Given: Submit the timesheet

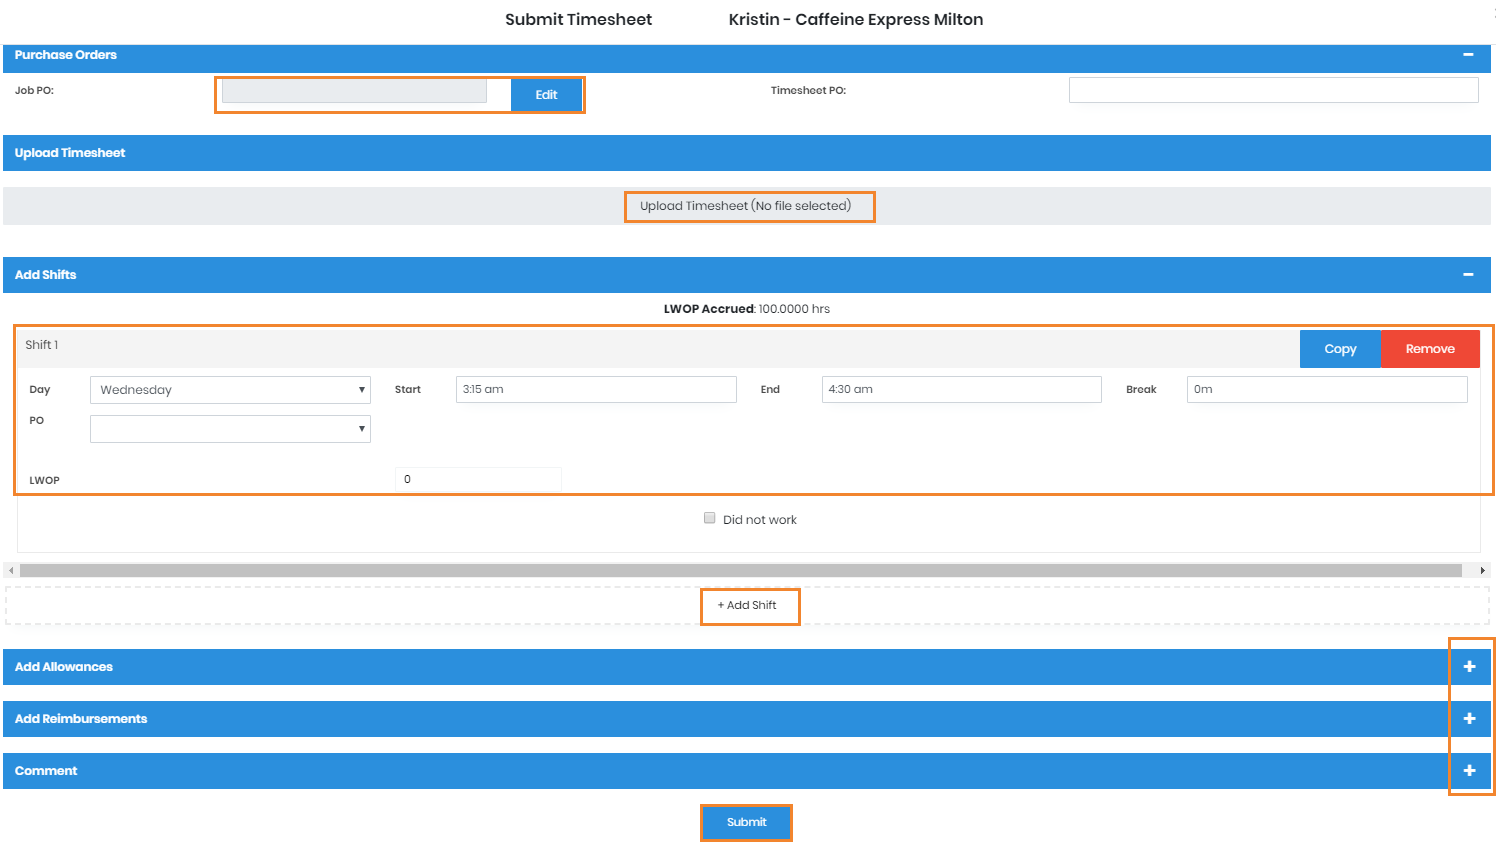Looking at the screenshot, I should coord(746,822).
